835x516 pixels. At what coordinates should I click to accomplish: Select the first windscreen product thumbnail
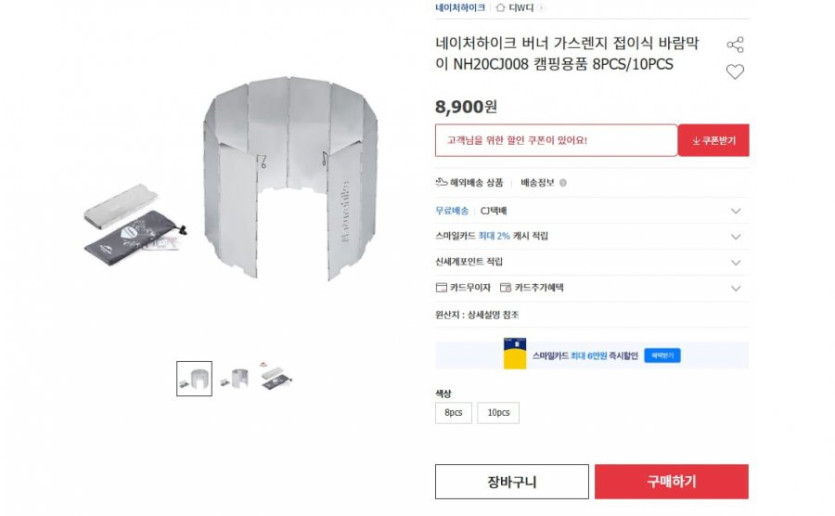tap(194, 378)
